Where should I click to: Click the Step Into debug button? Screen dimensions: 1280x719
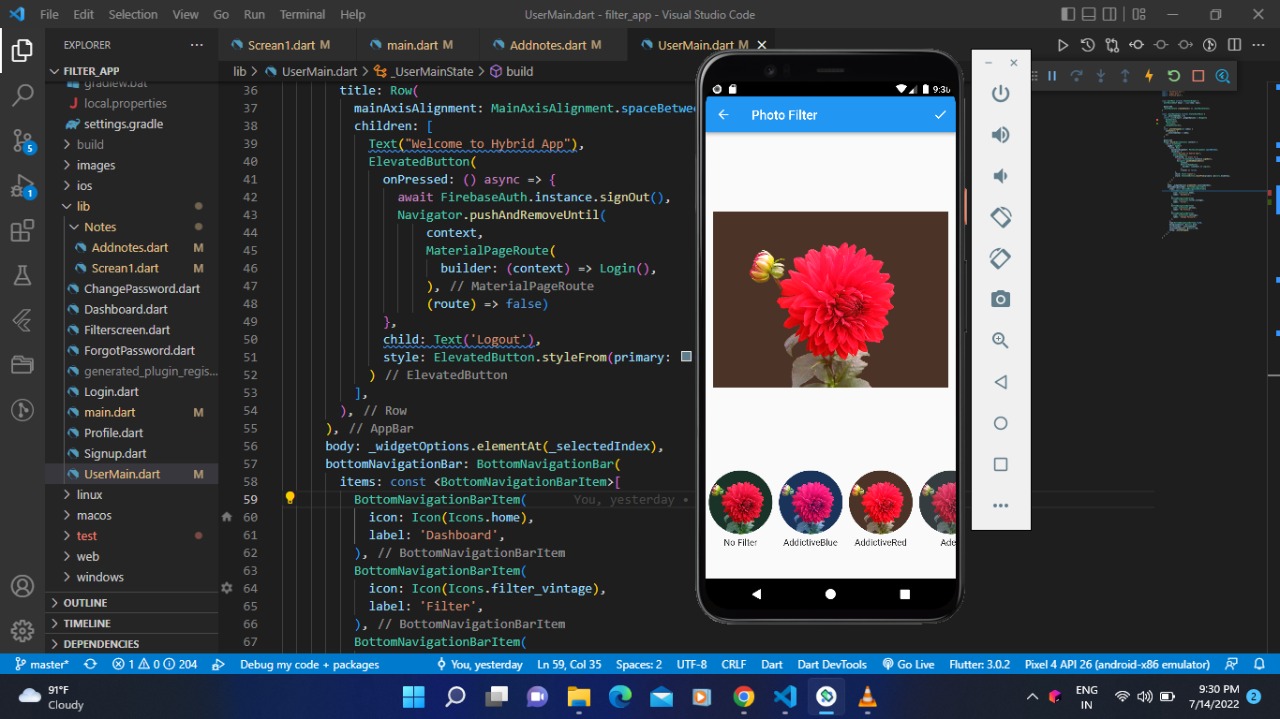[x=1101, y=76]
